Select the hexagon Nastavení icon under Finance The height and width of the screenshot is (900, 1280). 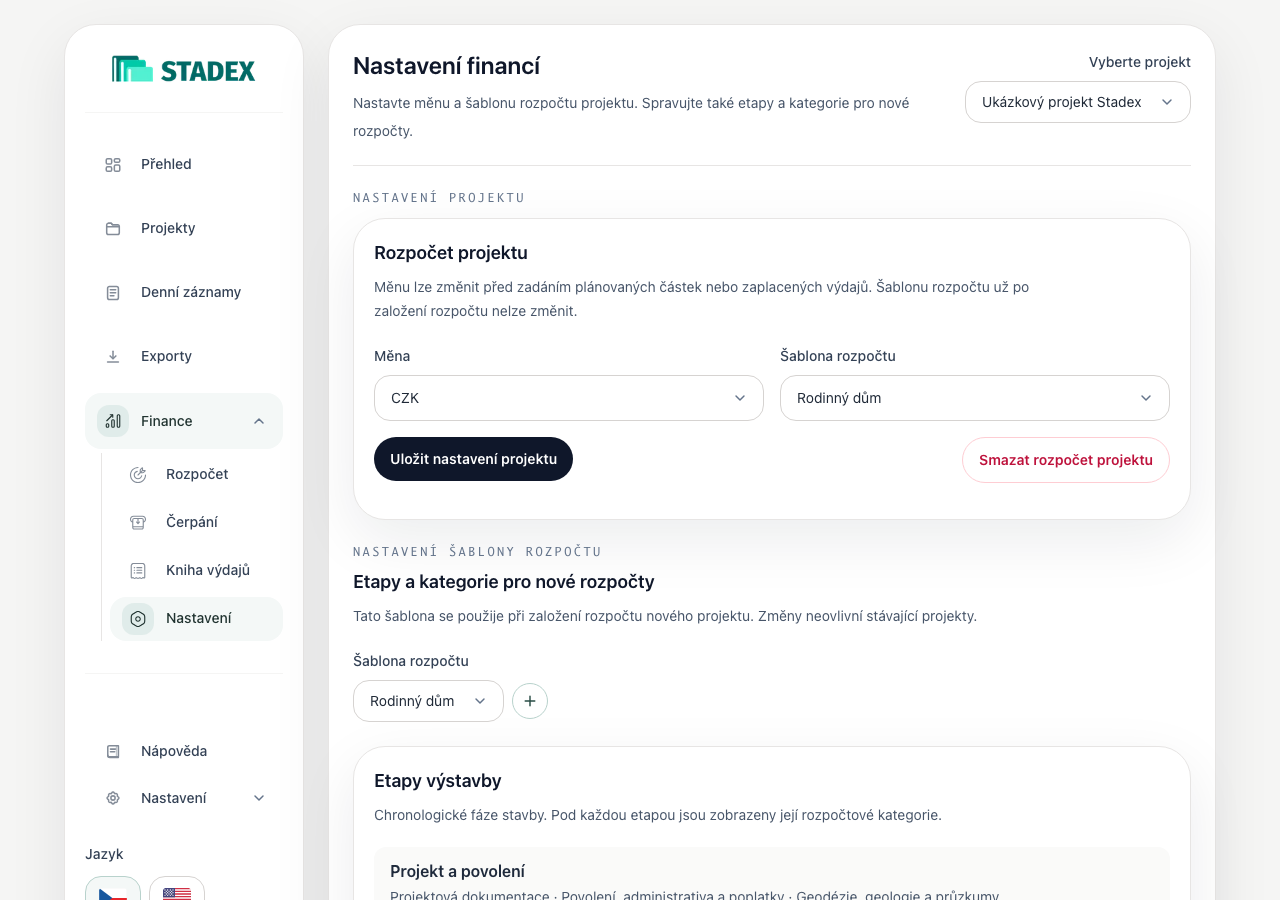(x=138, y=619)
